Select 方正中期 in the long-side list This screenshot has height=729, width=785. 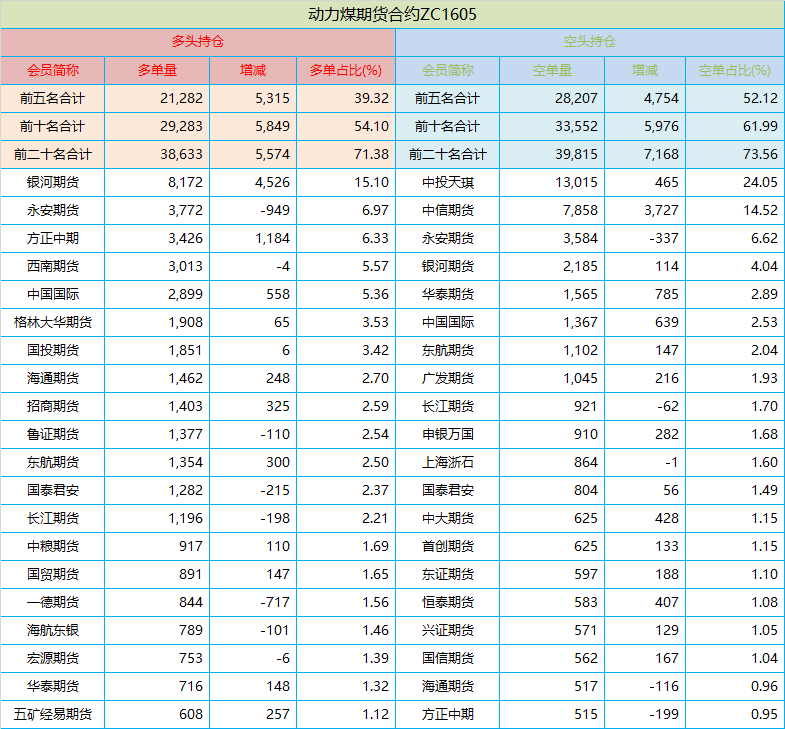tap(53, 238)
